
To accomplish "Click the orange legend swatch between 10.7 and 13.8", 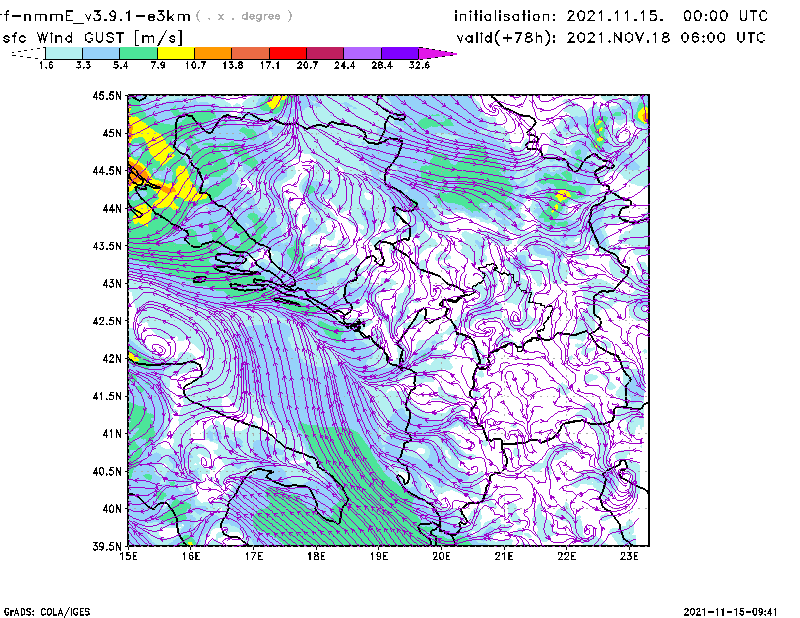I will click(213, 53).
